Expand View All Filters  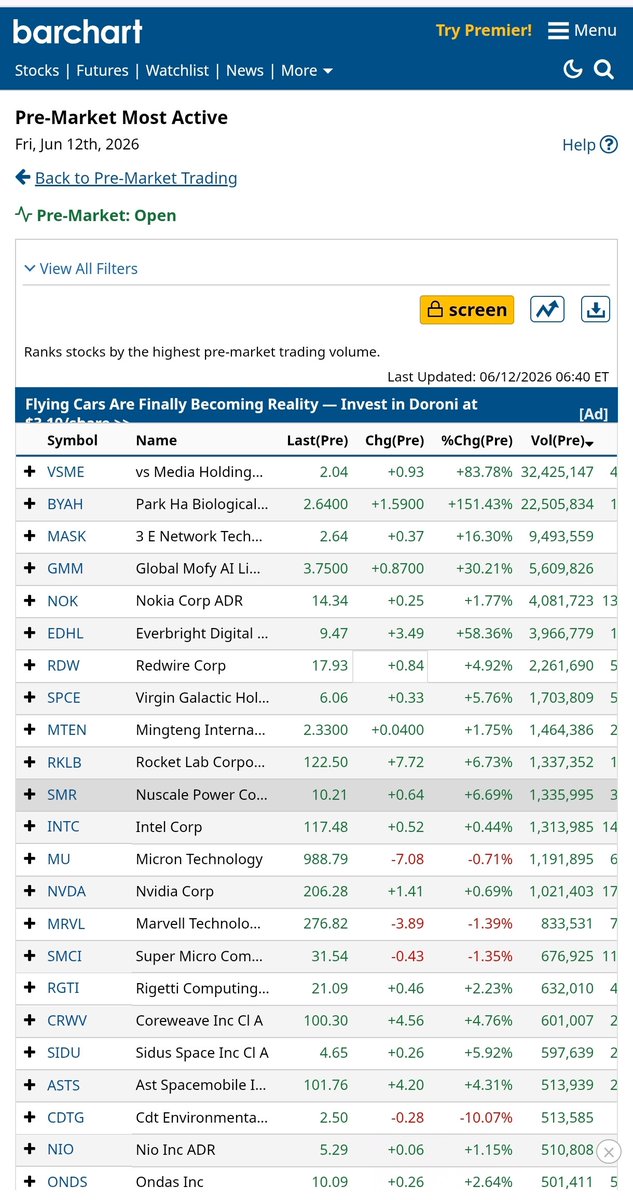81,268
